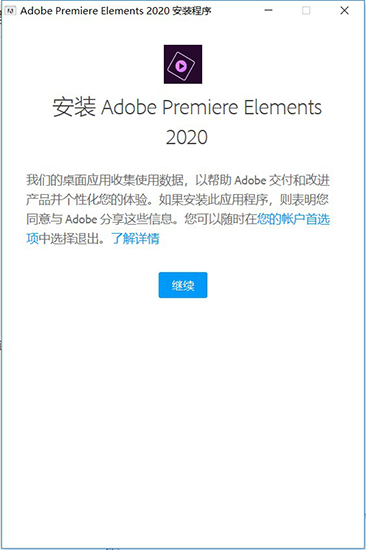Minimize the installer window

(x=268, y=11)
